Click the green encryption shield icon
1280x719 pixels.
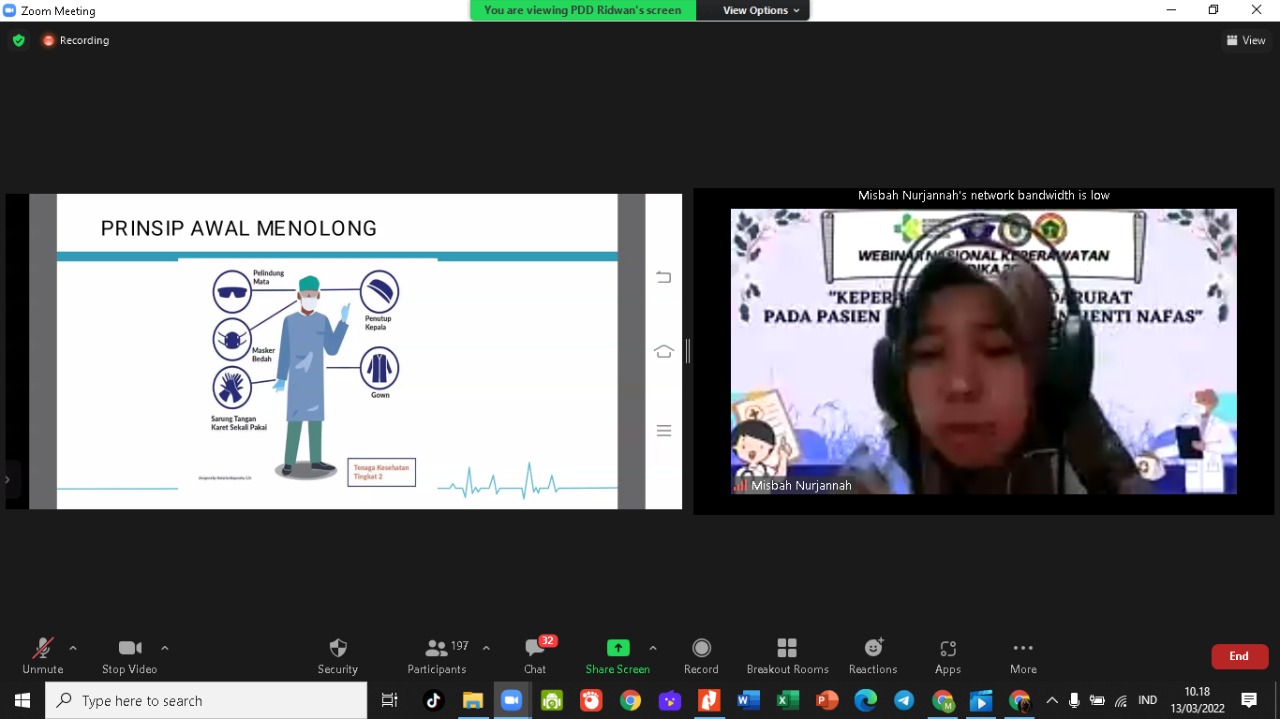(x=18, y=41)
